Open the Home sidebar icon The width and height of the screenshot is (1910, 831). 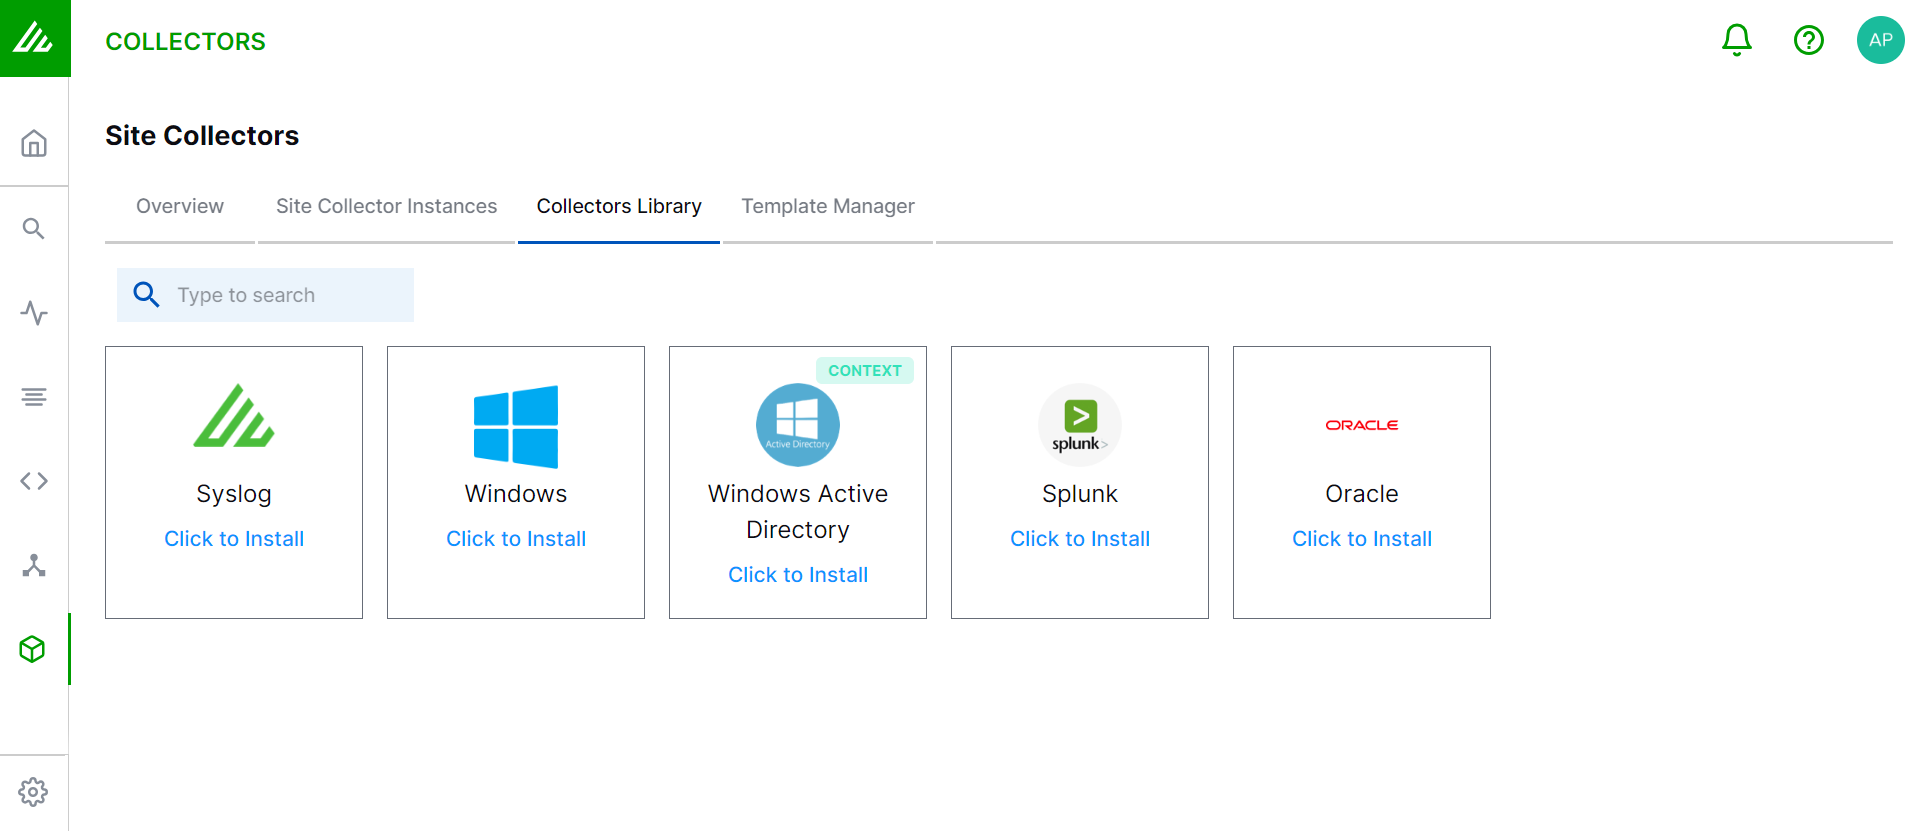[34, 143]
